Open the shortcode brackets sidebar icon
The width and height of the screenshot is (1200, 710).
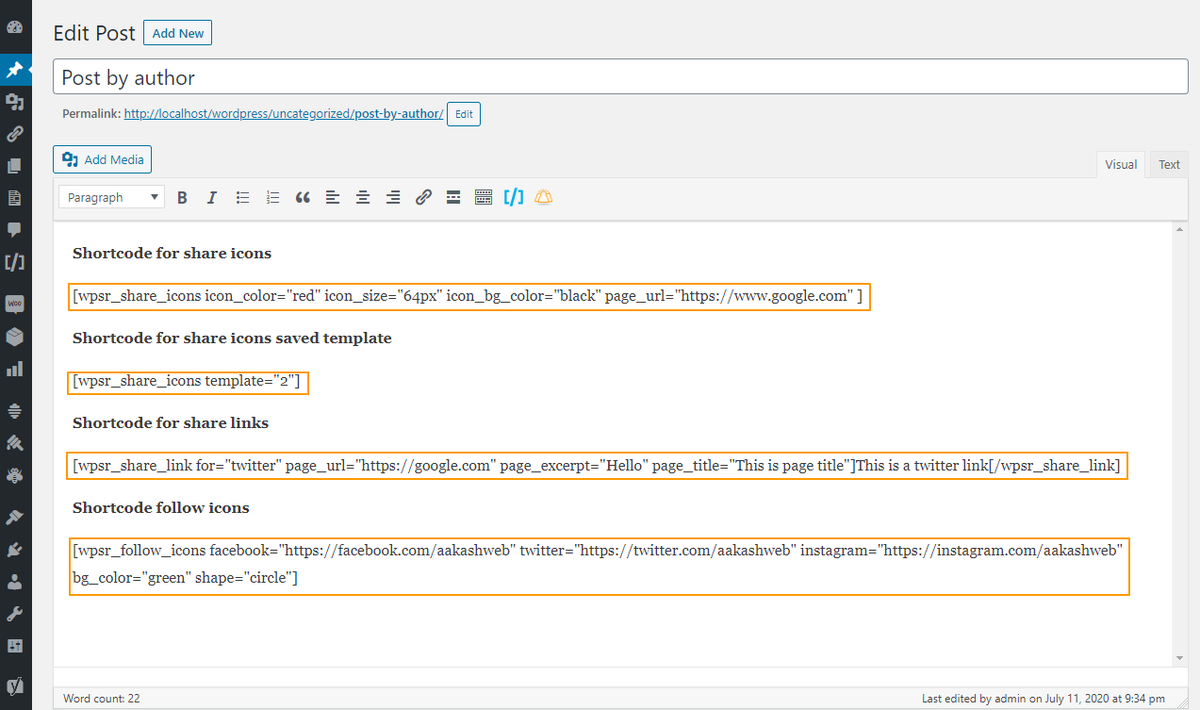tap(15, 263)
